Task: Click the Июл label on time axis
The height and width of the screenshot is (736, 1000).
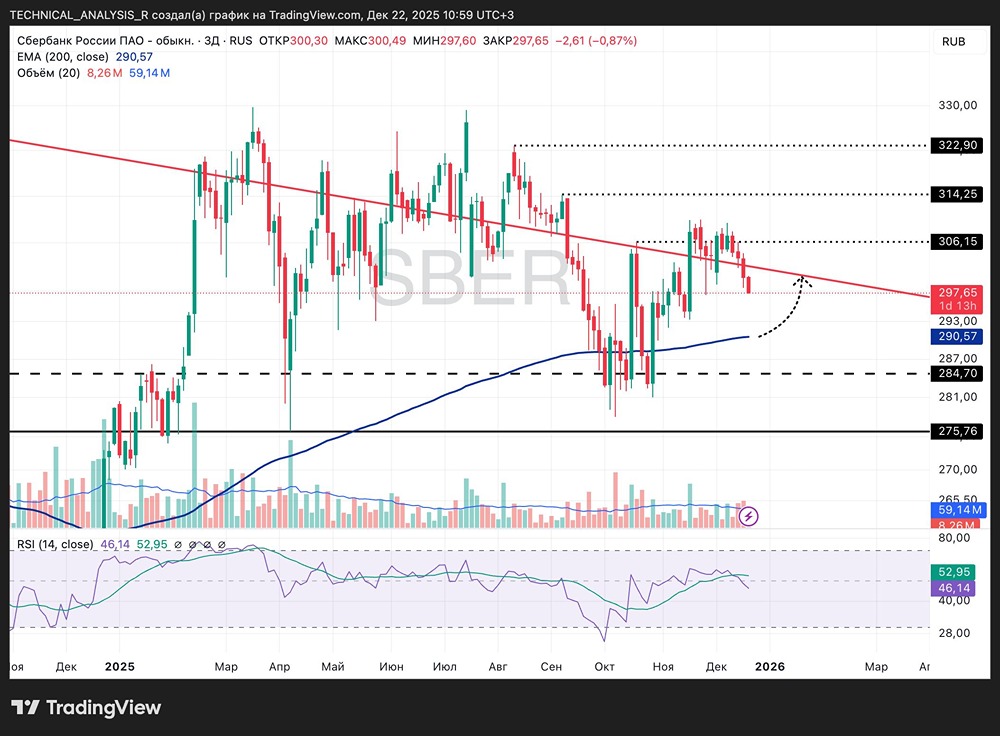Action: click(445, 666)
